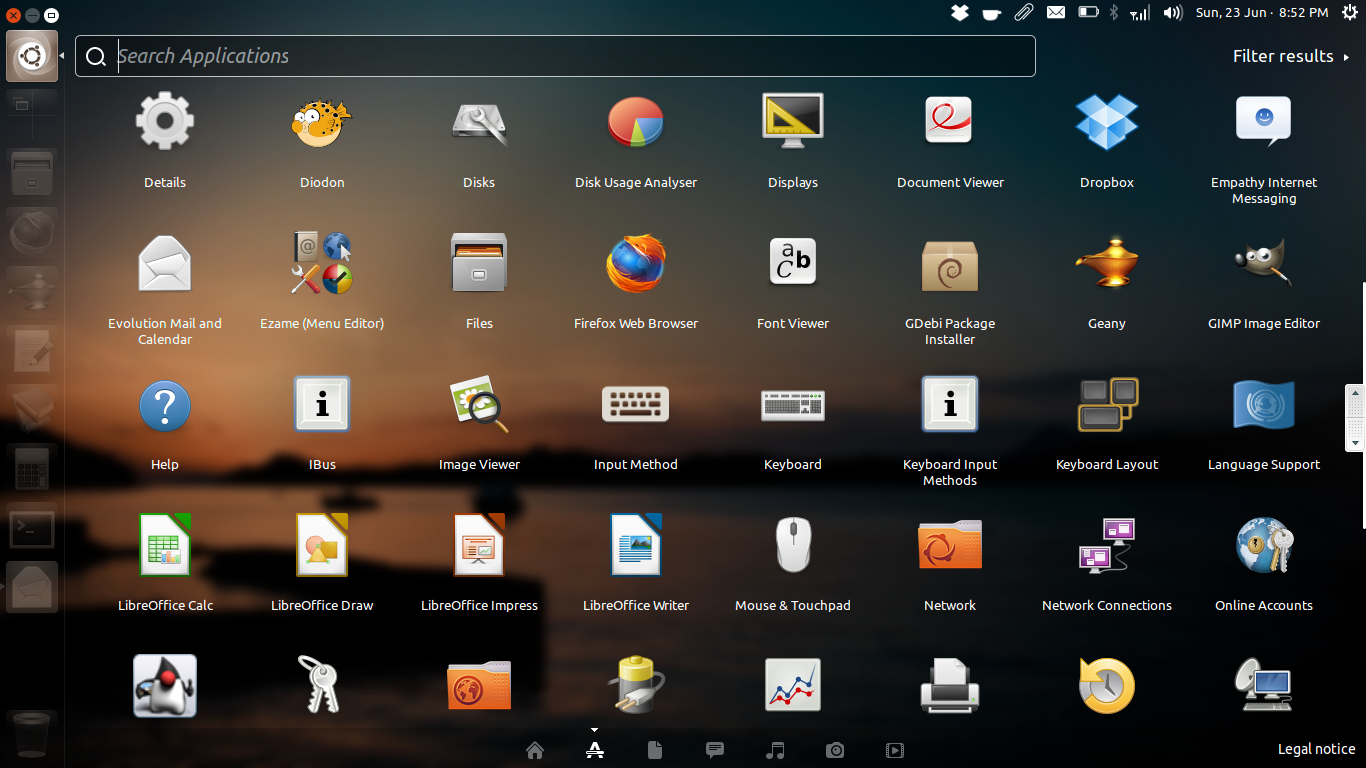1366x768 pixels.
Task: Open the Legal notice link
Action: pos(1316,749)
